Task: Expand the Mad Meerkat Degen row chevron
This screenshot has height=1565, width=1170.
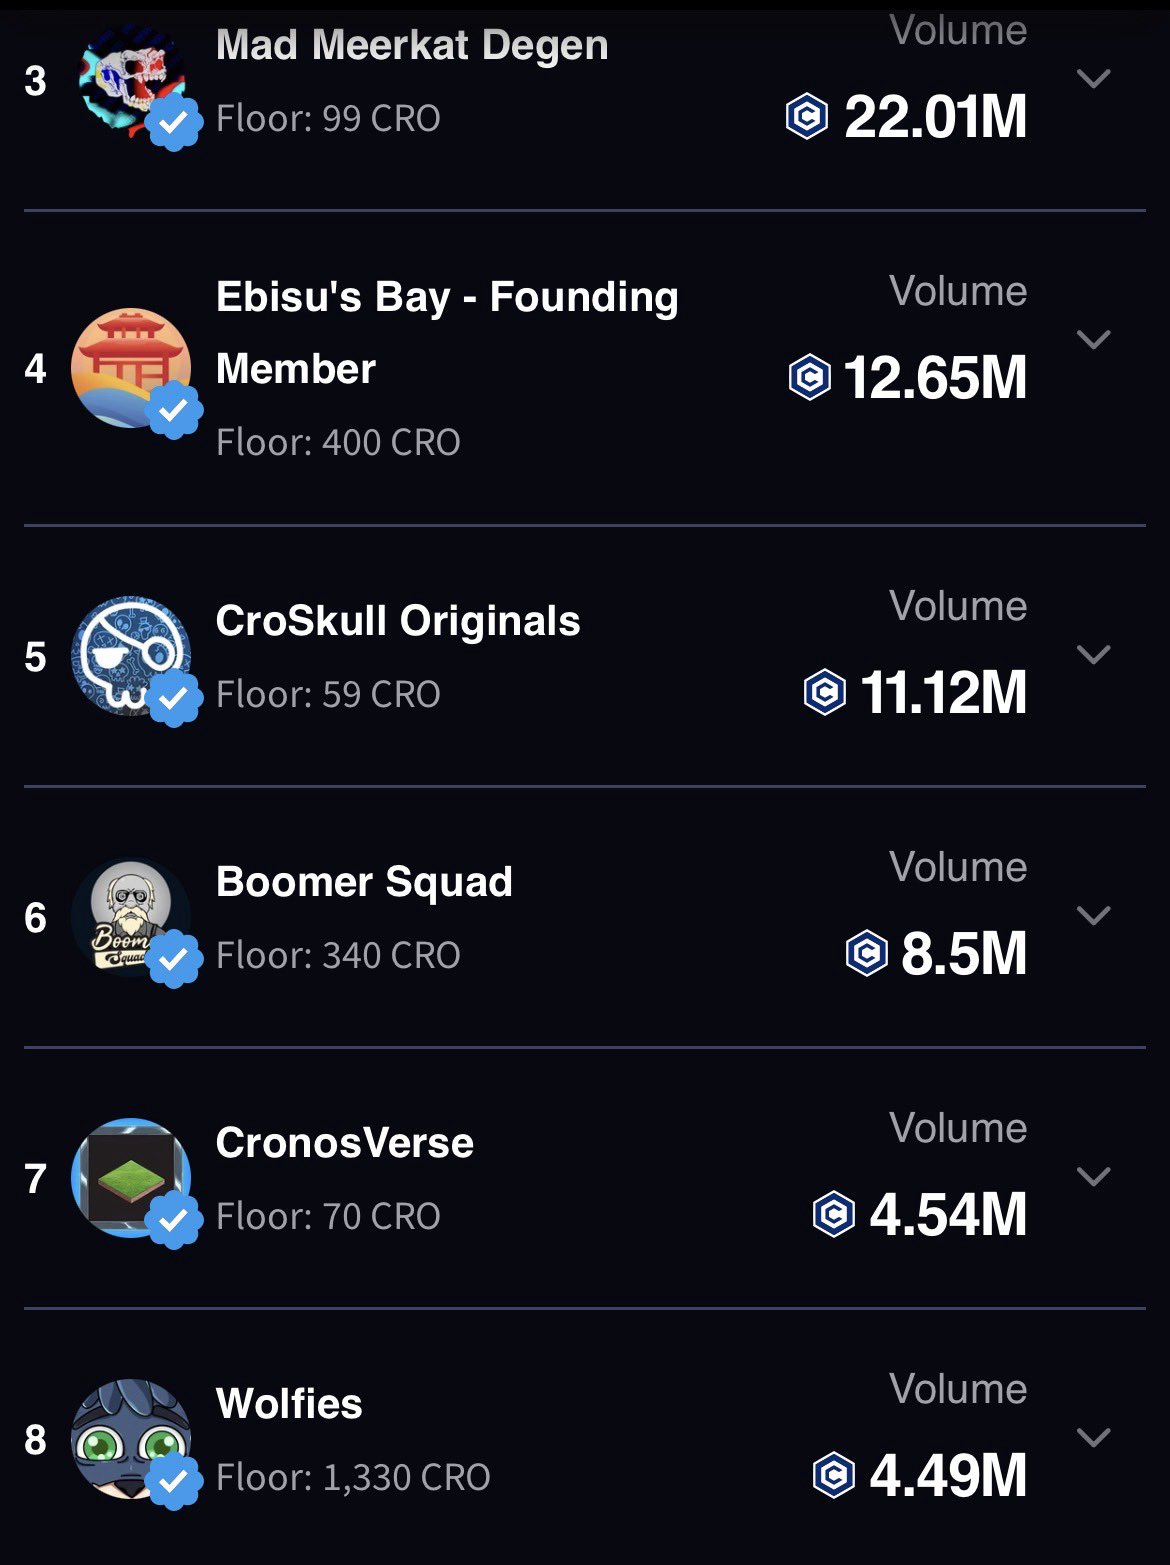Action: tap(1094, 78)
